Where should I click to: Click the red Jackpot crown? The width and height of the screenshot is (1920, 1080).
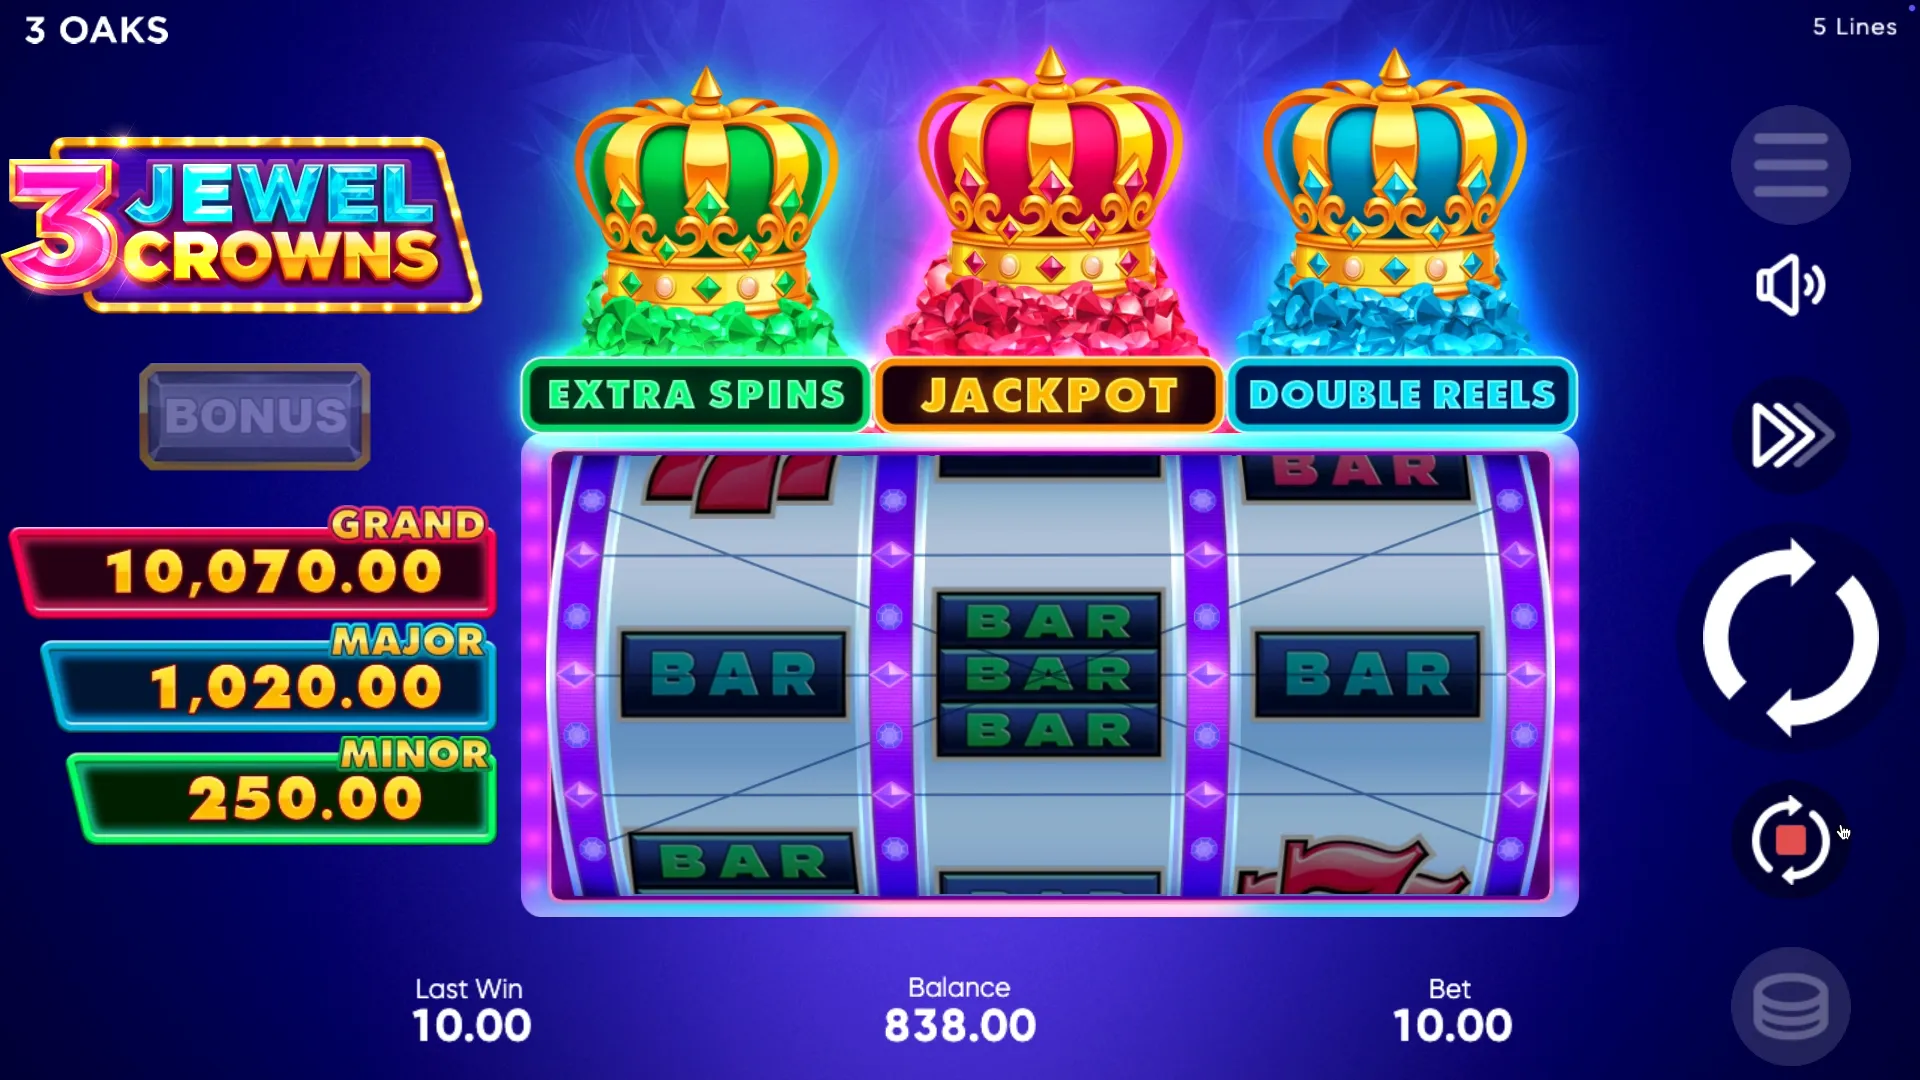pos(1050,200)
